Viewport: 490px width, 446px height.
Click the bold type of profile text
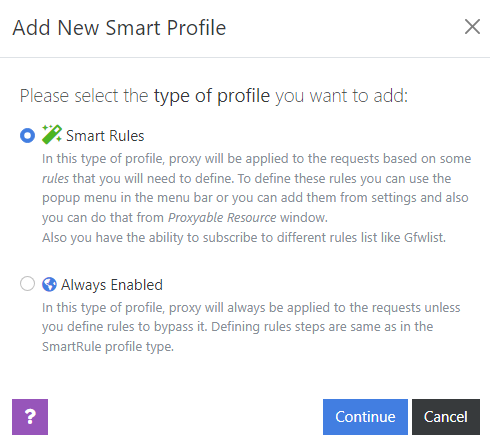tap(212, 96)
